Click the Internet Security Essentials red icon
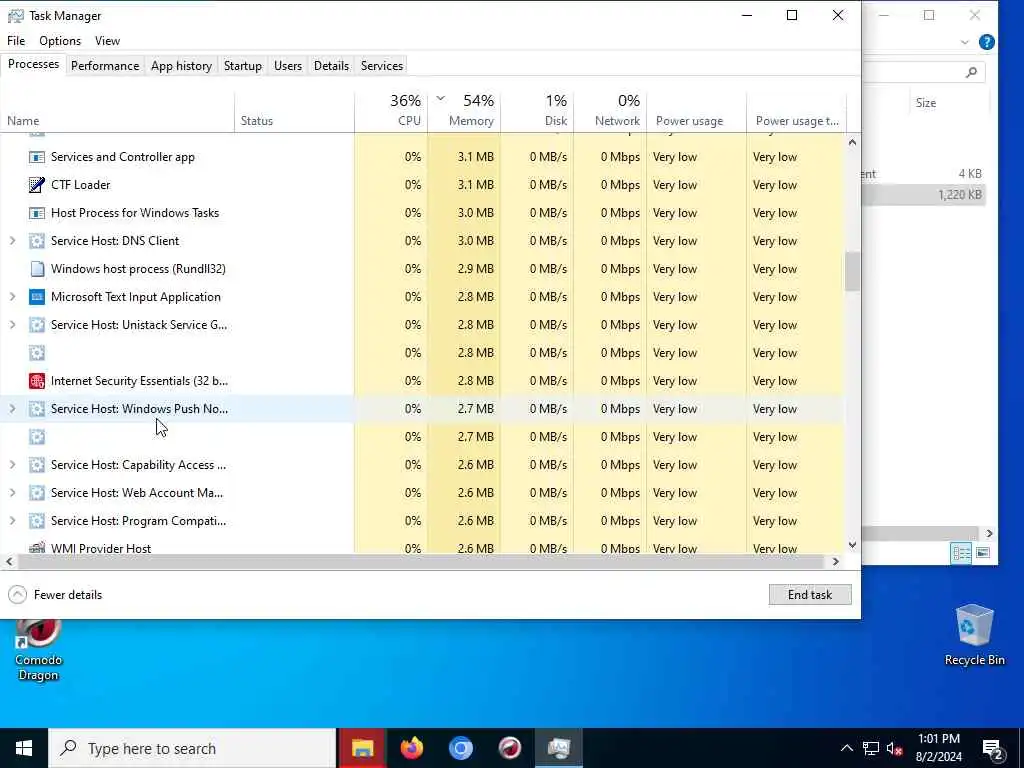Viewport: 1024px width, 768px height. pos(37,381)
